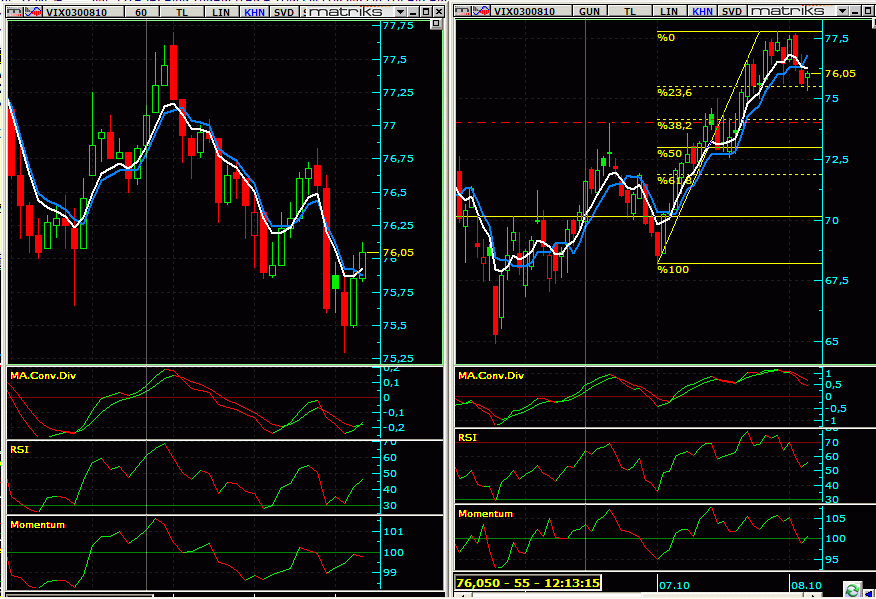This screenshot has height=599, width=876.
Task: Click the SVD button in right chart
Action: point(732,10)
